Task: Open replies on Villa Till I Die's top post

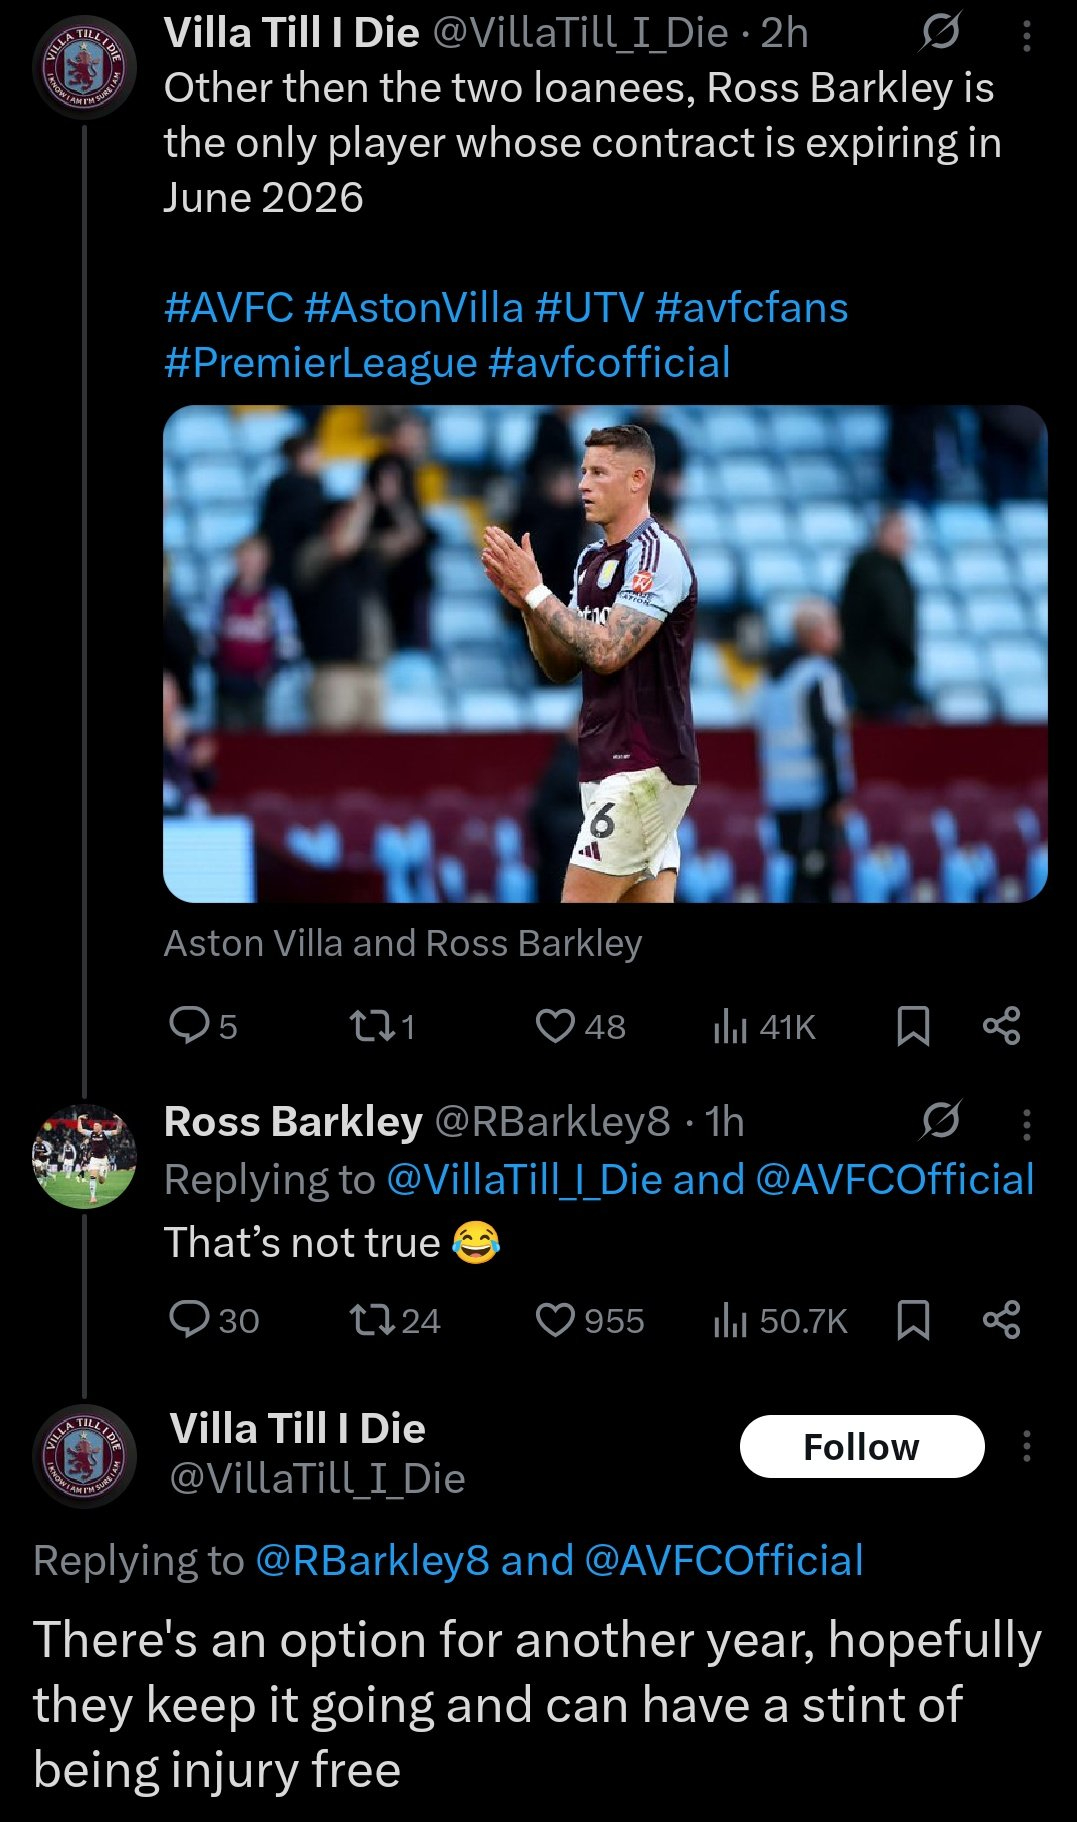Action: (x=189, y=1026)
